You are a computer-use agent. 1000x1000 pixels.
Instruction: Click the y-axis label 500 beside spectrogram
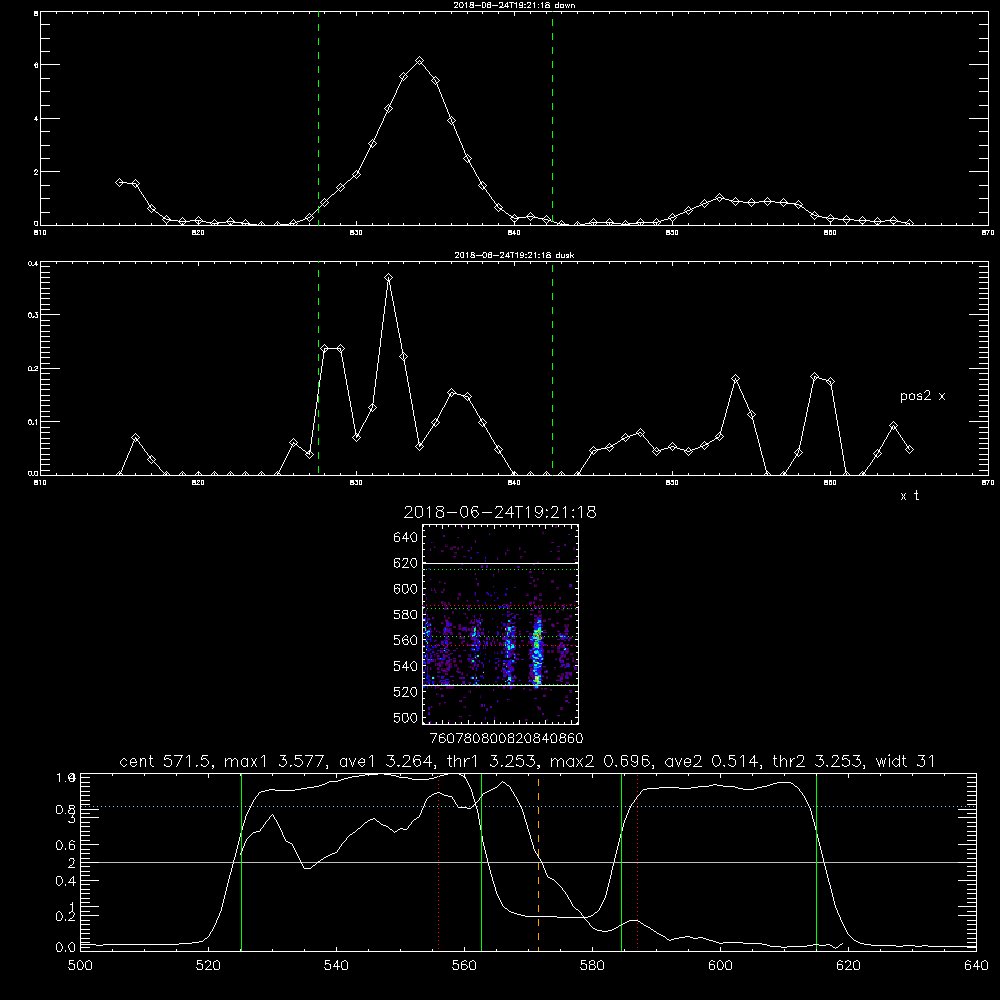pos(405,718)
